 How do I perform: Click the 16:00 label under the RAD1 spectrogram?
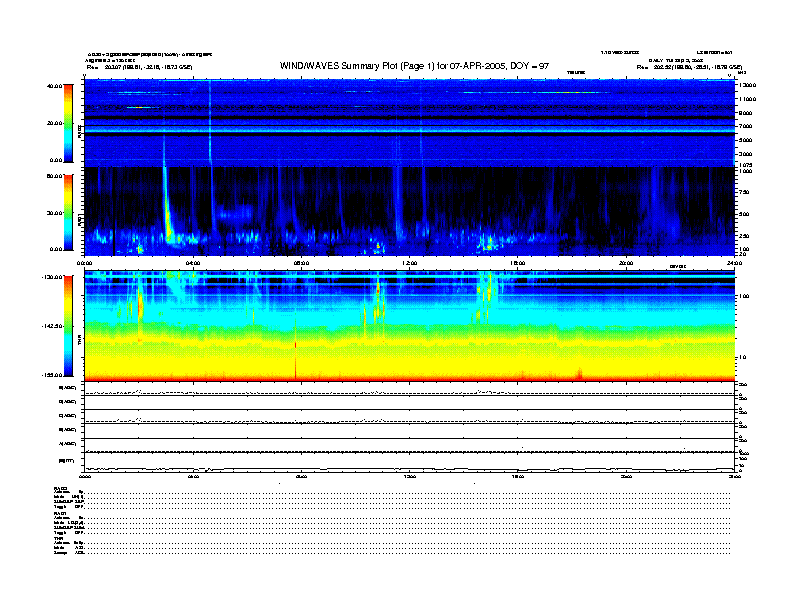point(518,263)
